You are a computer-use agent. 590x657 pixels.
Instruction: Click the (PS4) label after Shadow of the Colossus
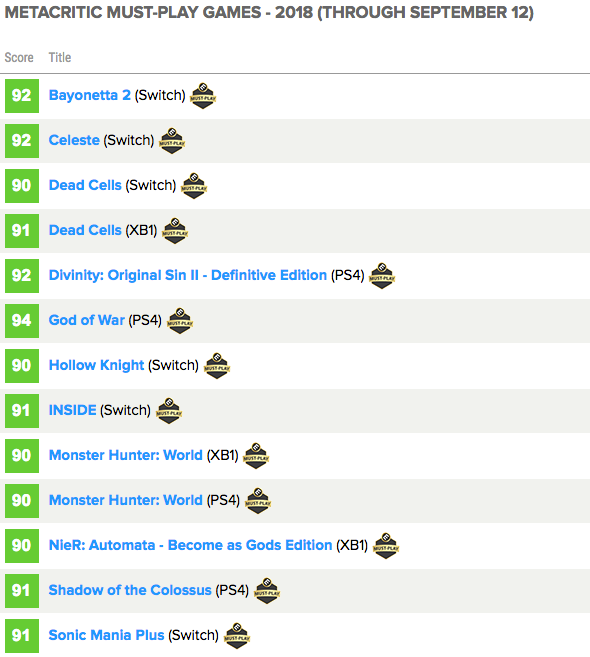click(x=232, y=590)
